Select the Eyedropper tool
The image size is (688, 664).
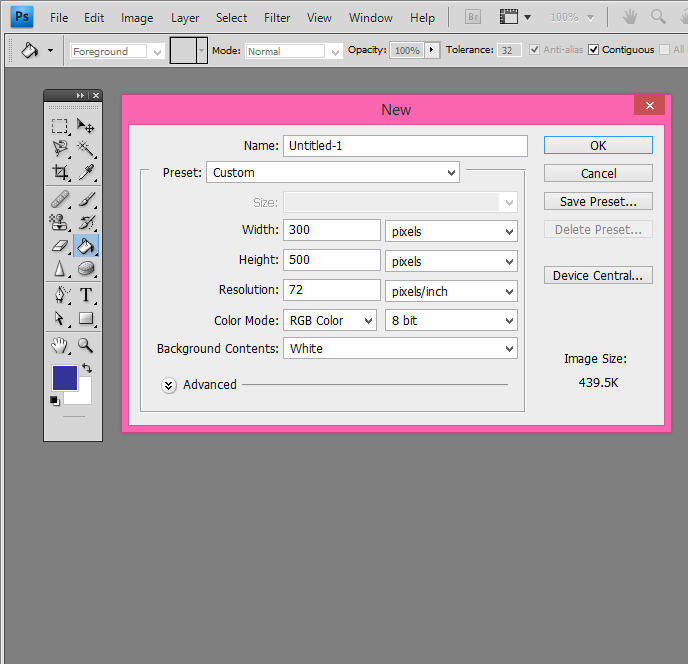point(86,172)
